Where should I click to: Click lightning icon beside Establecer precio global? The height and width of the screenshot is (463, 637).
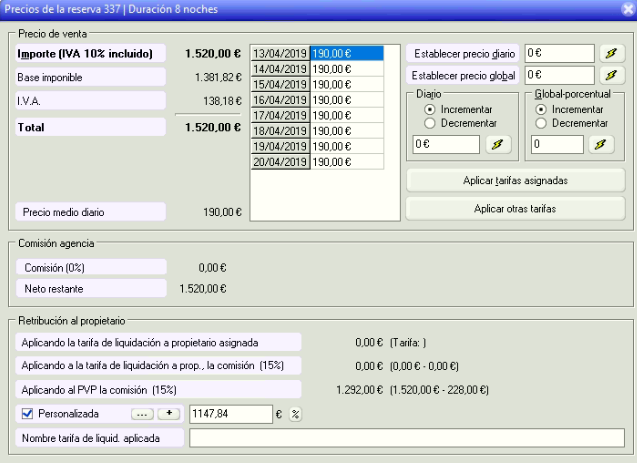(x=611, y=75)
